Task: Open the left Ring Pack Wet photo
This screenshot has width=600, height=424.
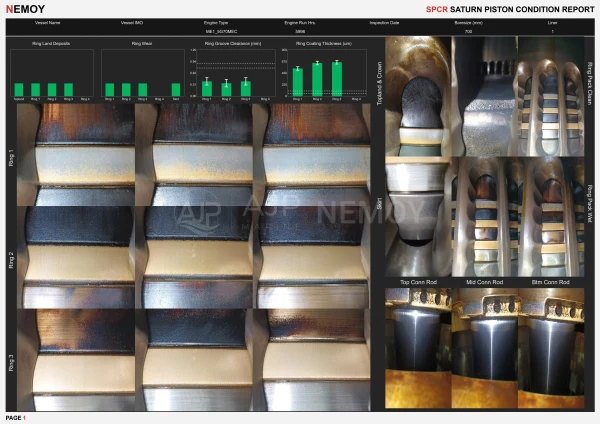Action: (x=485, y=217)
